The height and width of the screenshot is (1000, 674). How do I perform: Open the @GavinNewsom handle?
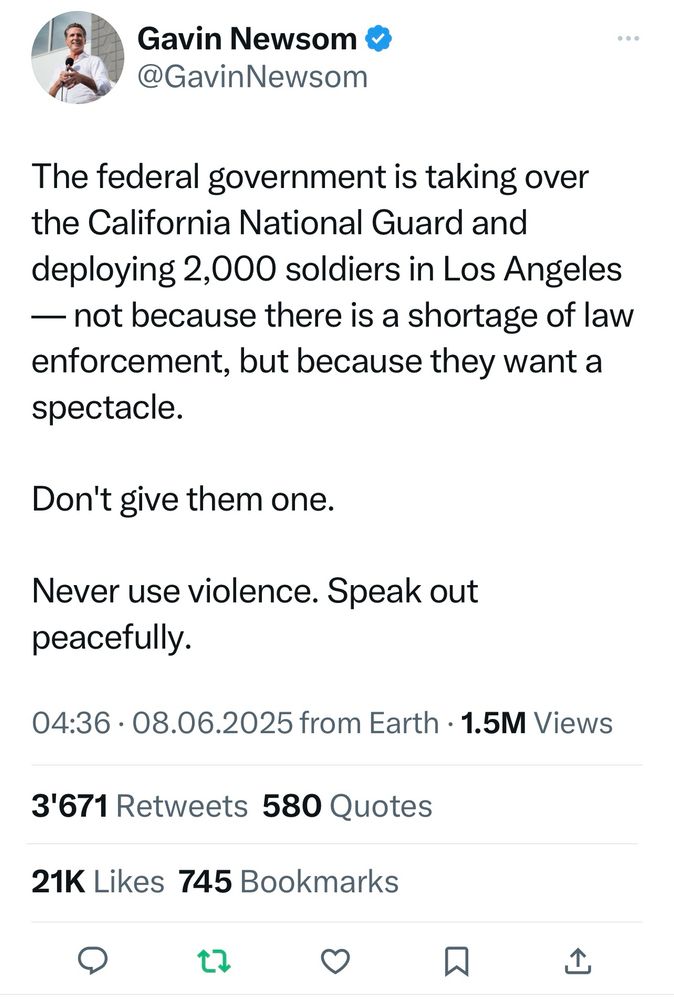[x=253, y=77]
